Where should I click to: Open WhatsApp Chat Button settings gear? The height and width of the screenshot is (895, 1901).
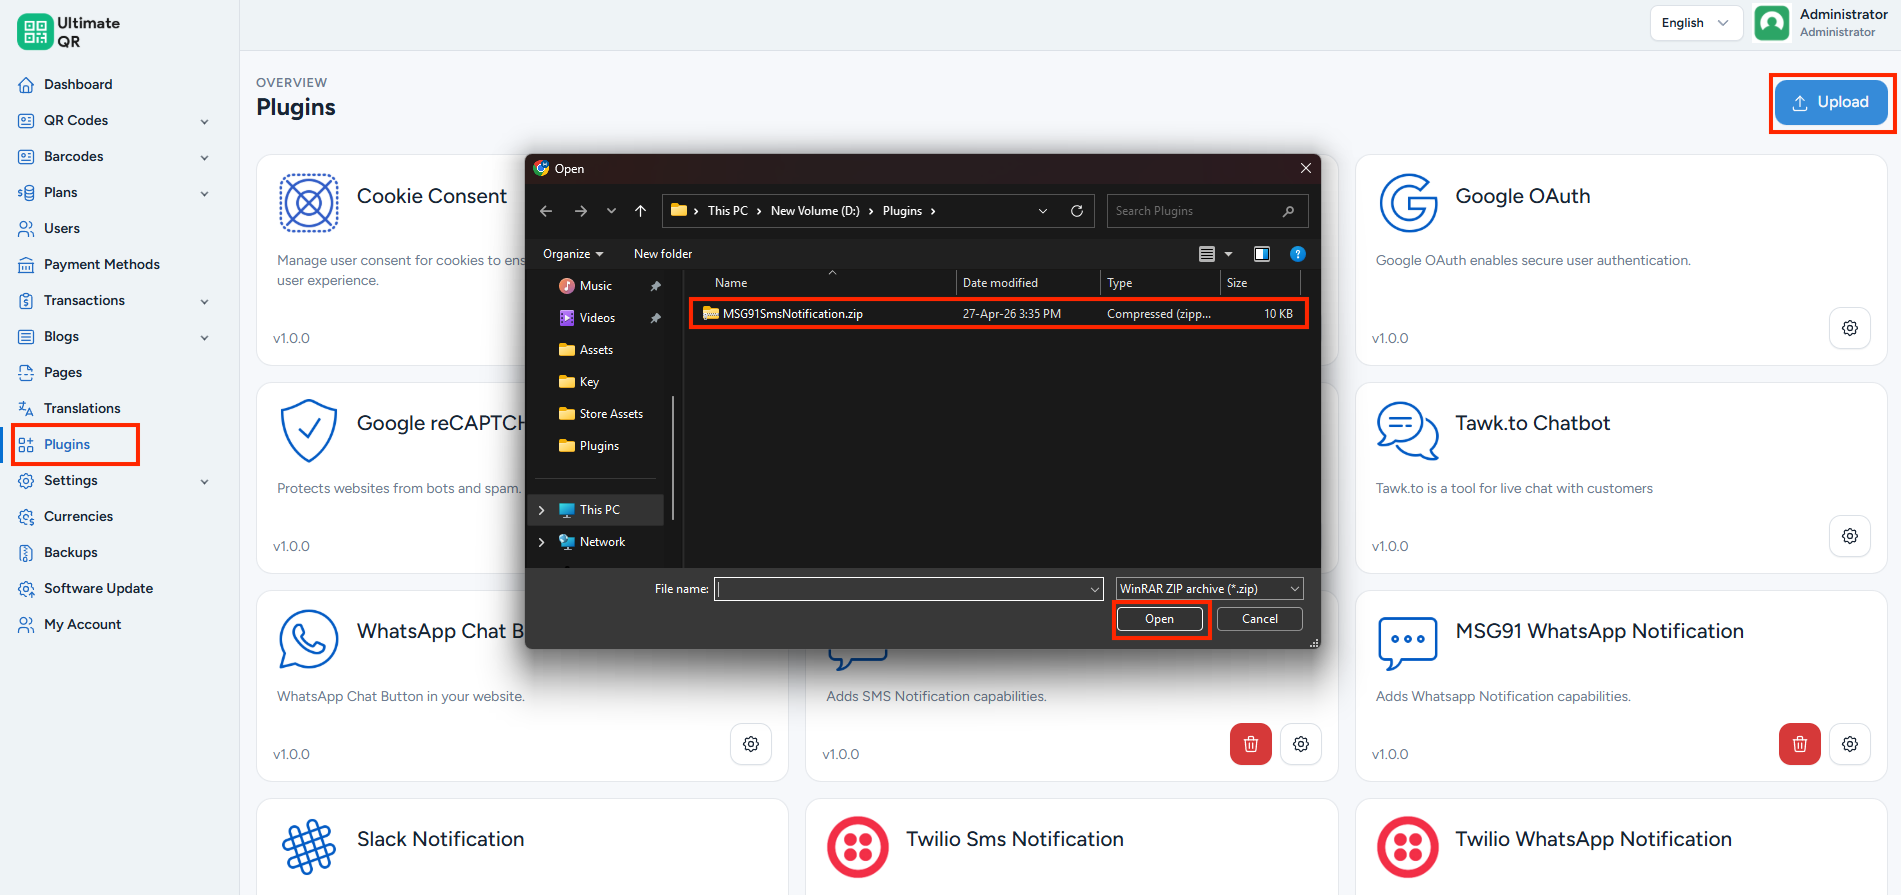(751, 744)
